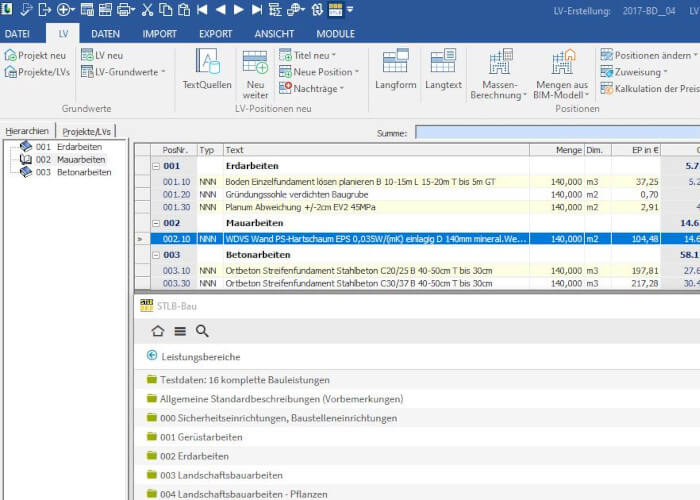Select 002 Mauarbeiten in hierarchy tree
Image resolution: width=700 pixels, height=500 pixels.
[x=62, y=159]
